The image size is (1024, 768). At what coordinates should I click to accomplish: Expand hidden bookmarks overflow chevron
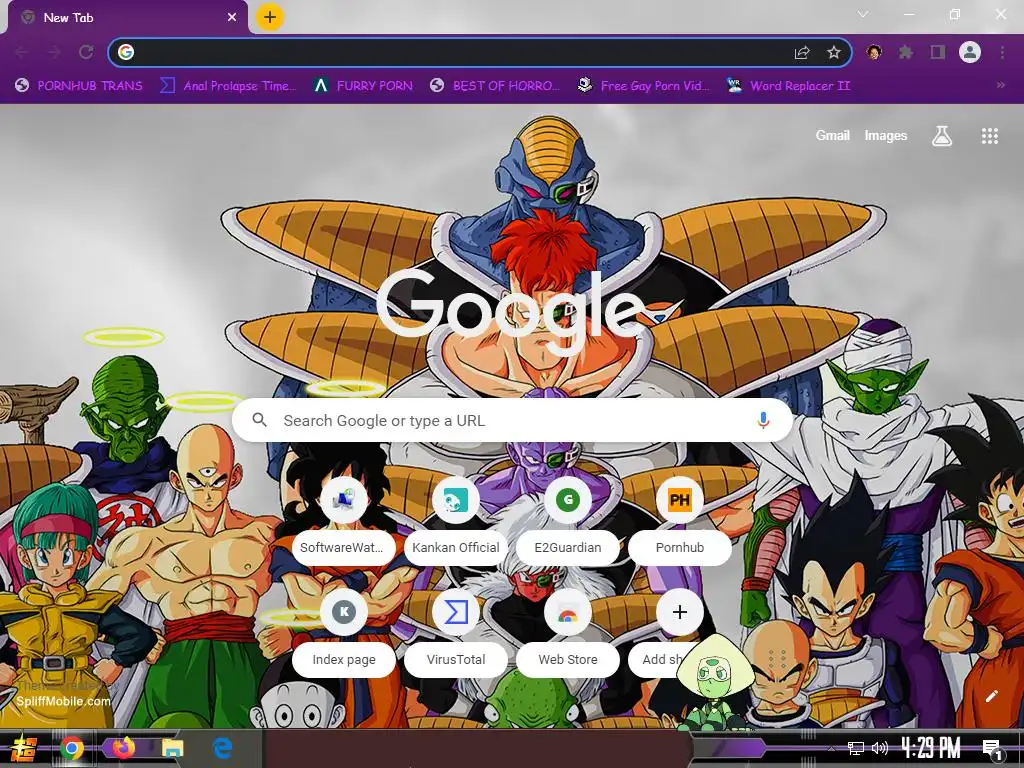pos(1000,85)
